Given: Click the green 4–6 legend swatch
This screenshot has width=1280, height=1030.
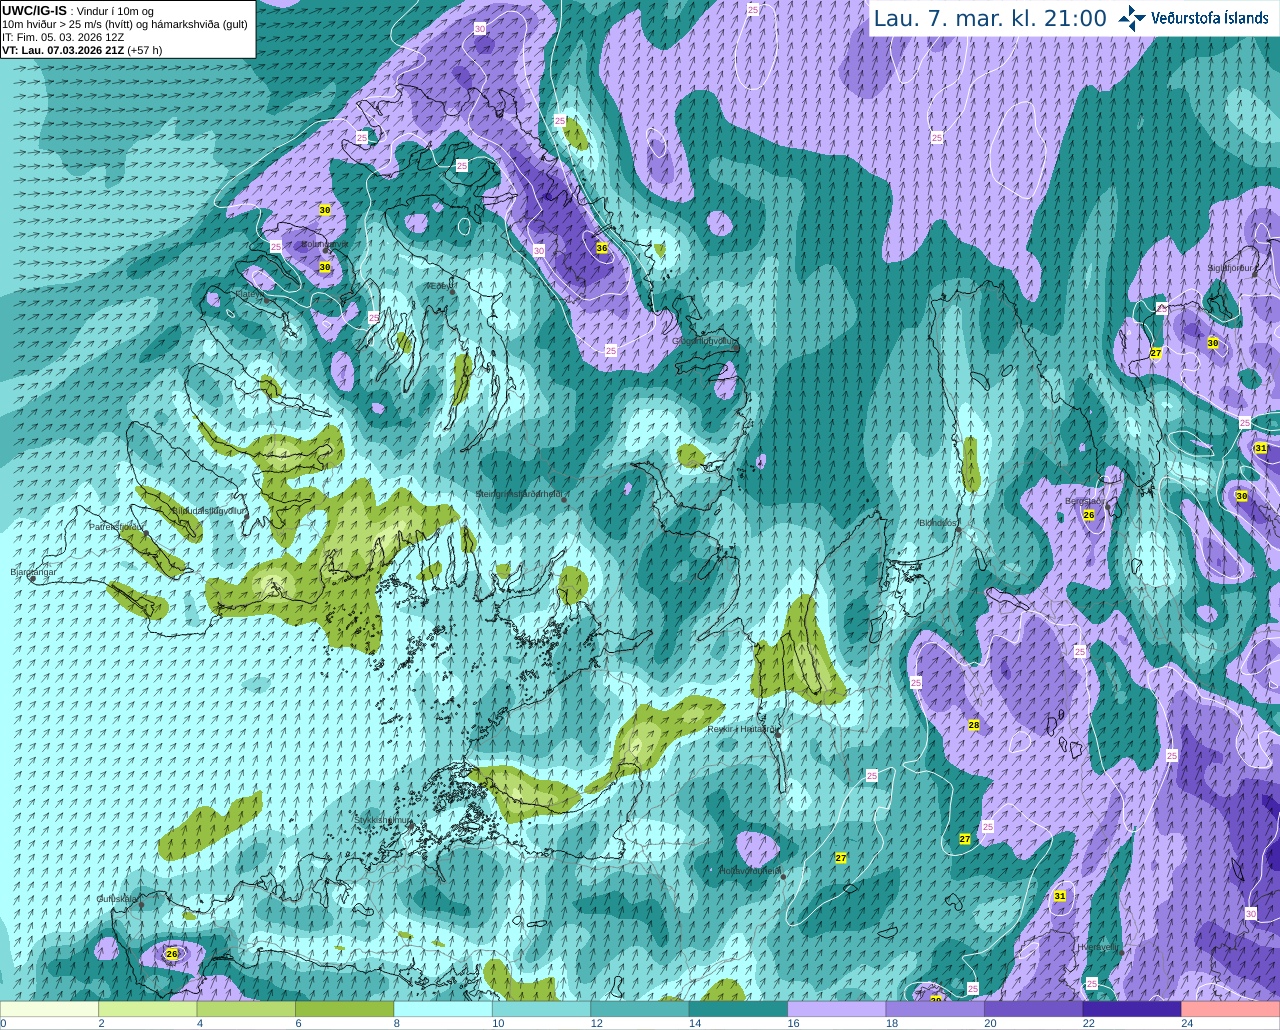Looking at the screenshot, I should coord(247,1008).
